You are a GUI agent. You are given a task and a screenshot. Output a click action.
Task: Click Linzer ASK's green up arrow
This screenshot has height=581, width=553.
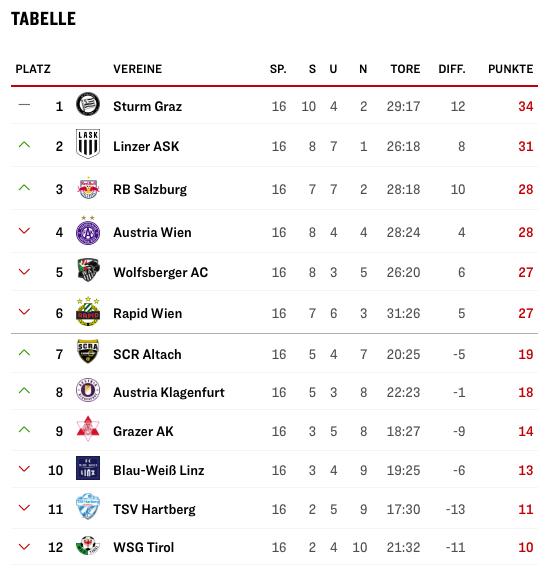click(24, 145)
